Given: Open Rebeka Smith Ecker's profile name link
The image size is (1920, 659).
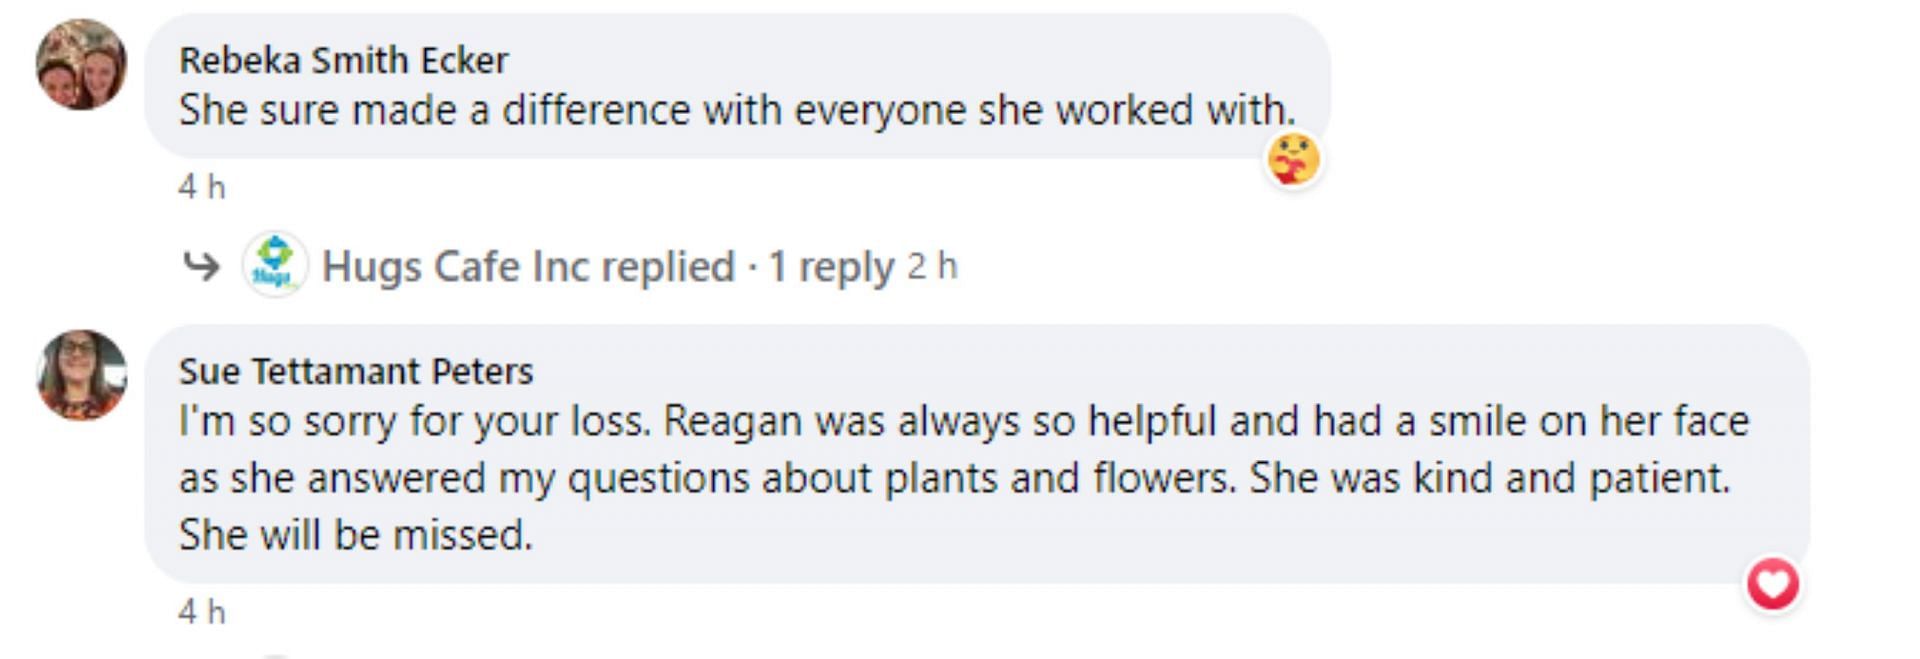Looking at the screenshot, I should pos(343,61).
